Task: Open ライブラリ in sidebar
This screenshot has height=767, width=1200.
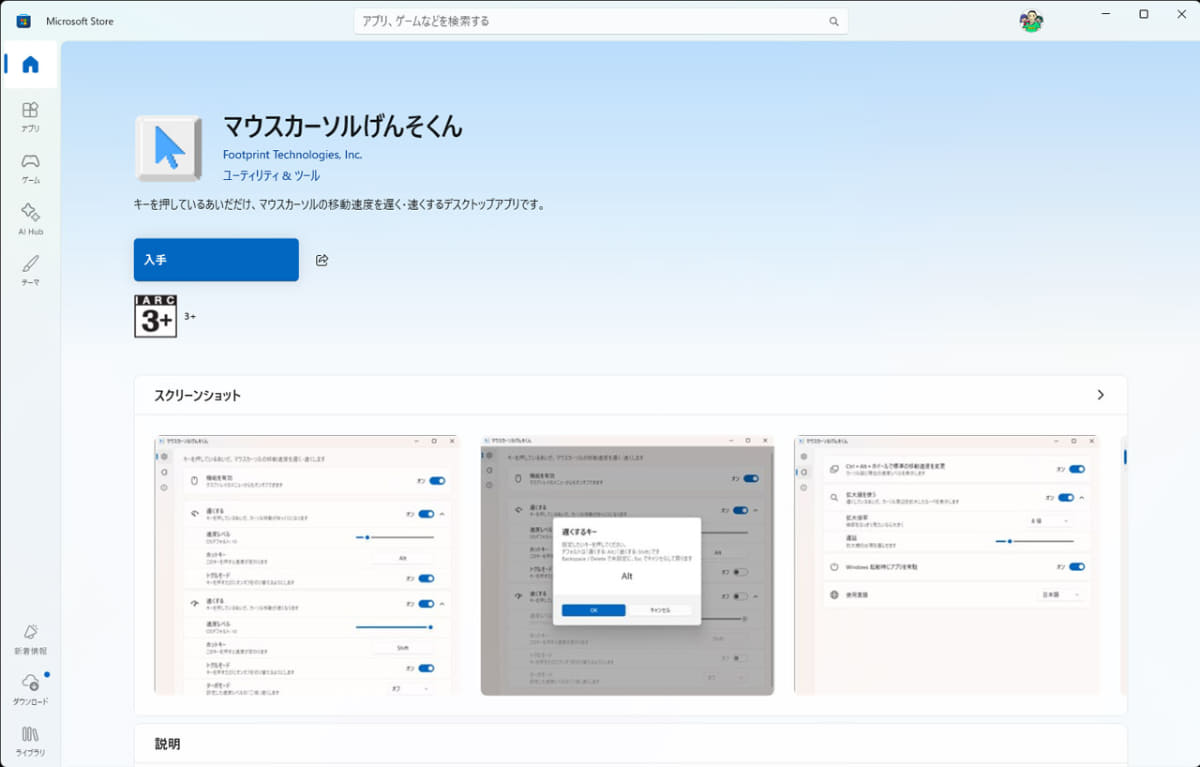Action: [30, 740]
